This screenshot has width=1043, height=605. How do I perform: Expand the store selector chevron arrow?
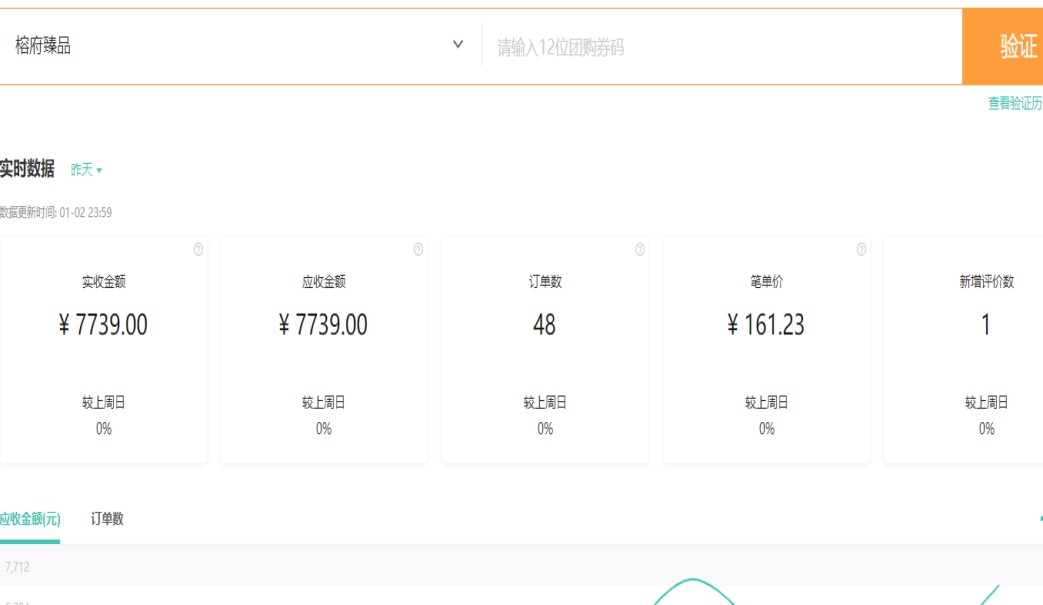458,45
